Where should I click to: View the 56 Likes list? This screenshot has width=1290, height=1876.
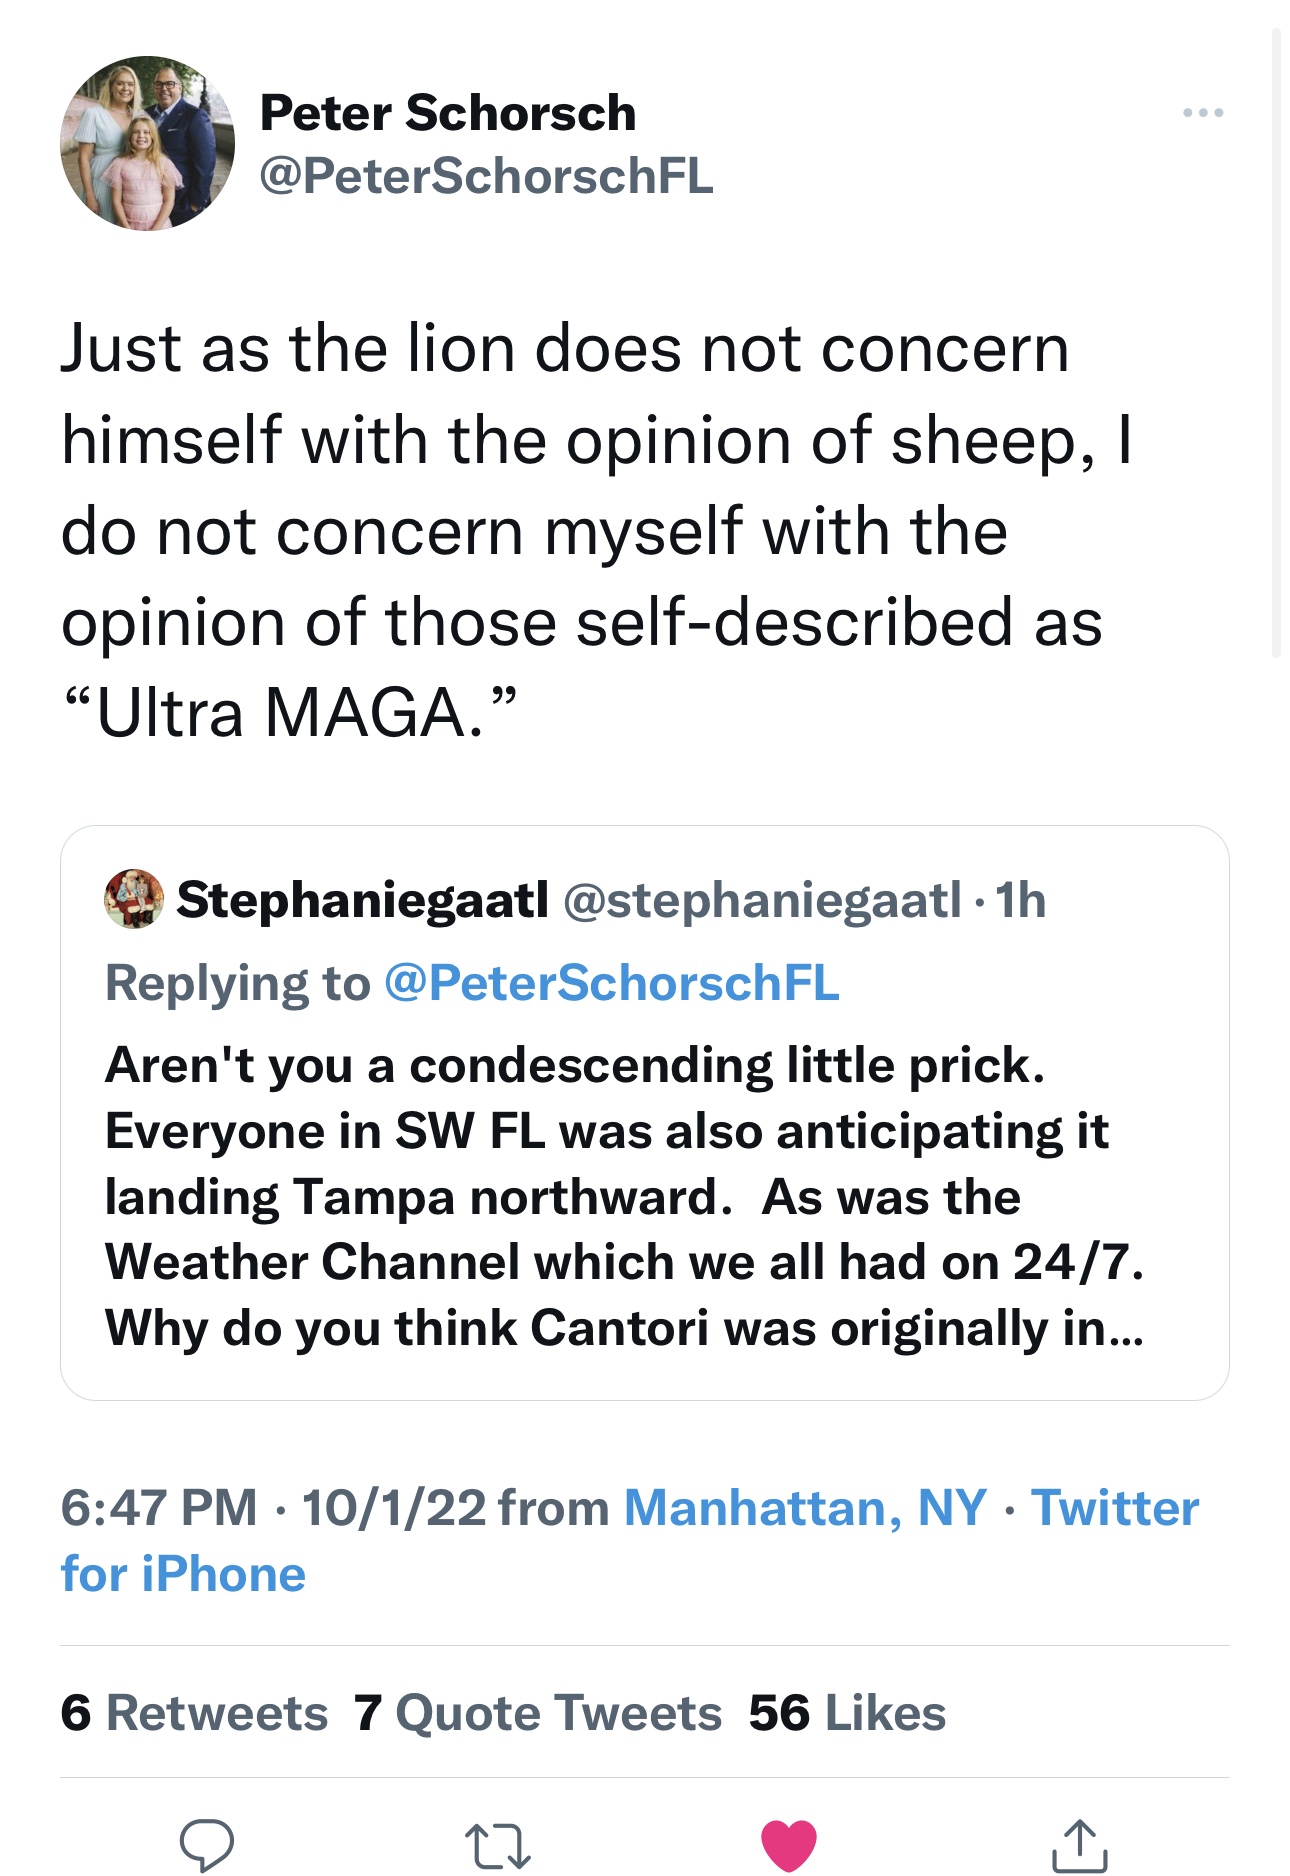pos(846,1712)
